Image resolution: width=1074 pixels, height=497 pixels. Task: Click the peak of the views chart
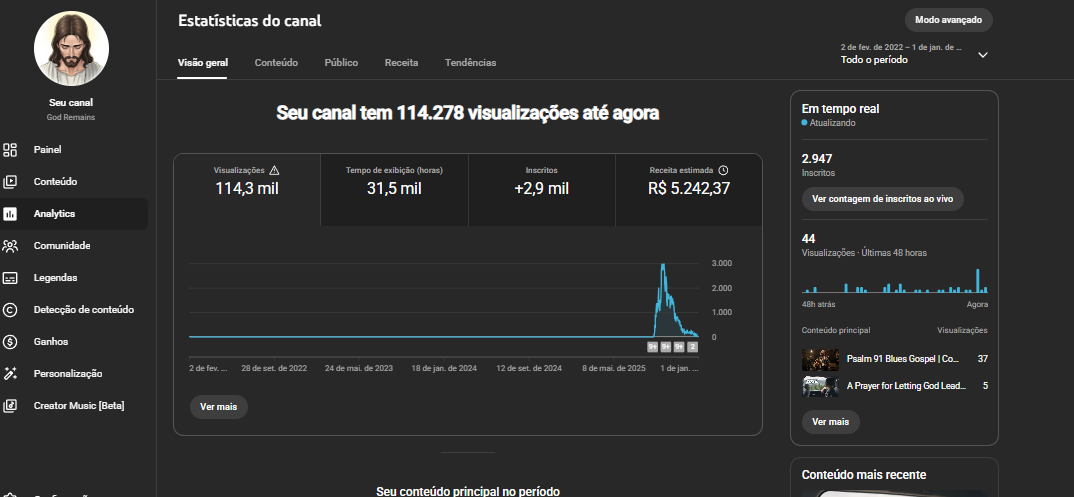click(662, 266)
